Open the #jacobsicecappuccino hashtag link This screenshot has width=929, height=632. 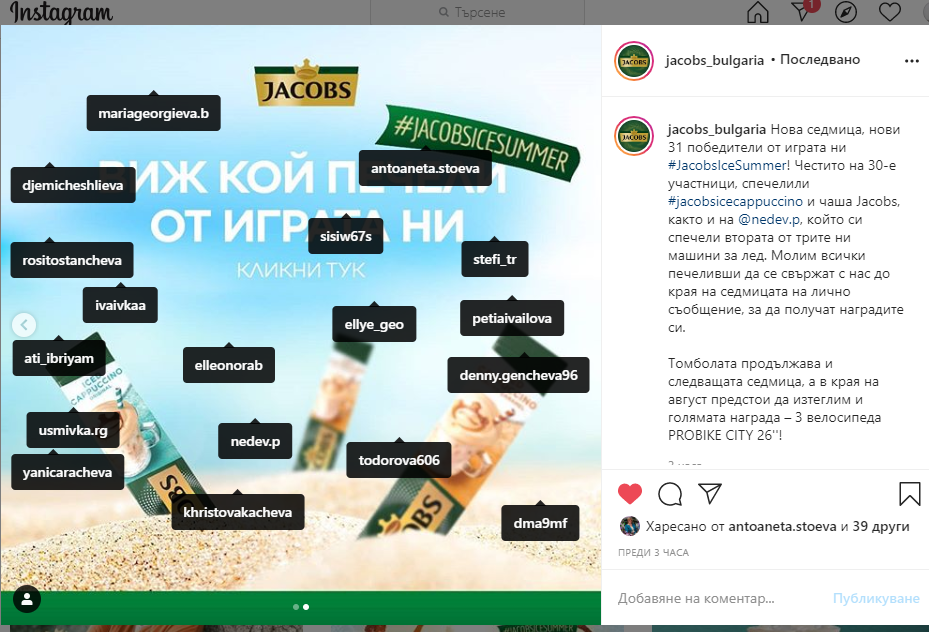[x=735, y=201]
